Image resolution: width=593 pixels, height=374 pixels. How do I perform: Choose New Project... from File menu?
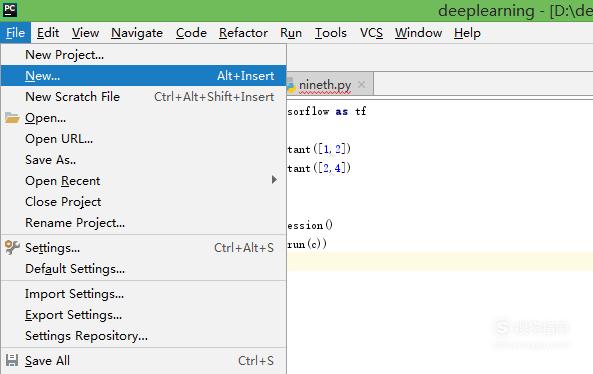[143, 55]
